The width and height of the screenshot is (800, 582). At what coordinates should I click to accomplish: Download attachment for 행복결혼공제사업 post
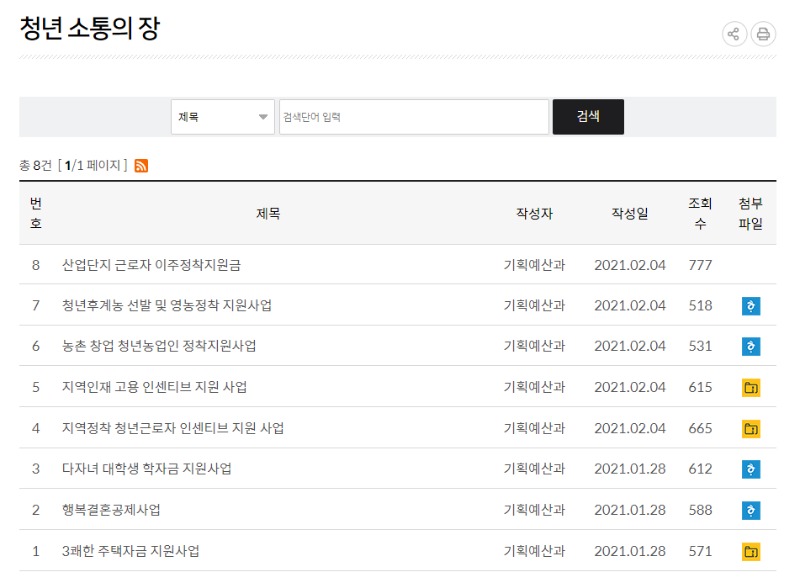(x=751, y=510)
